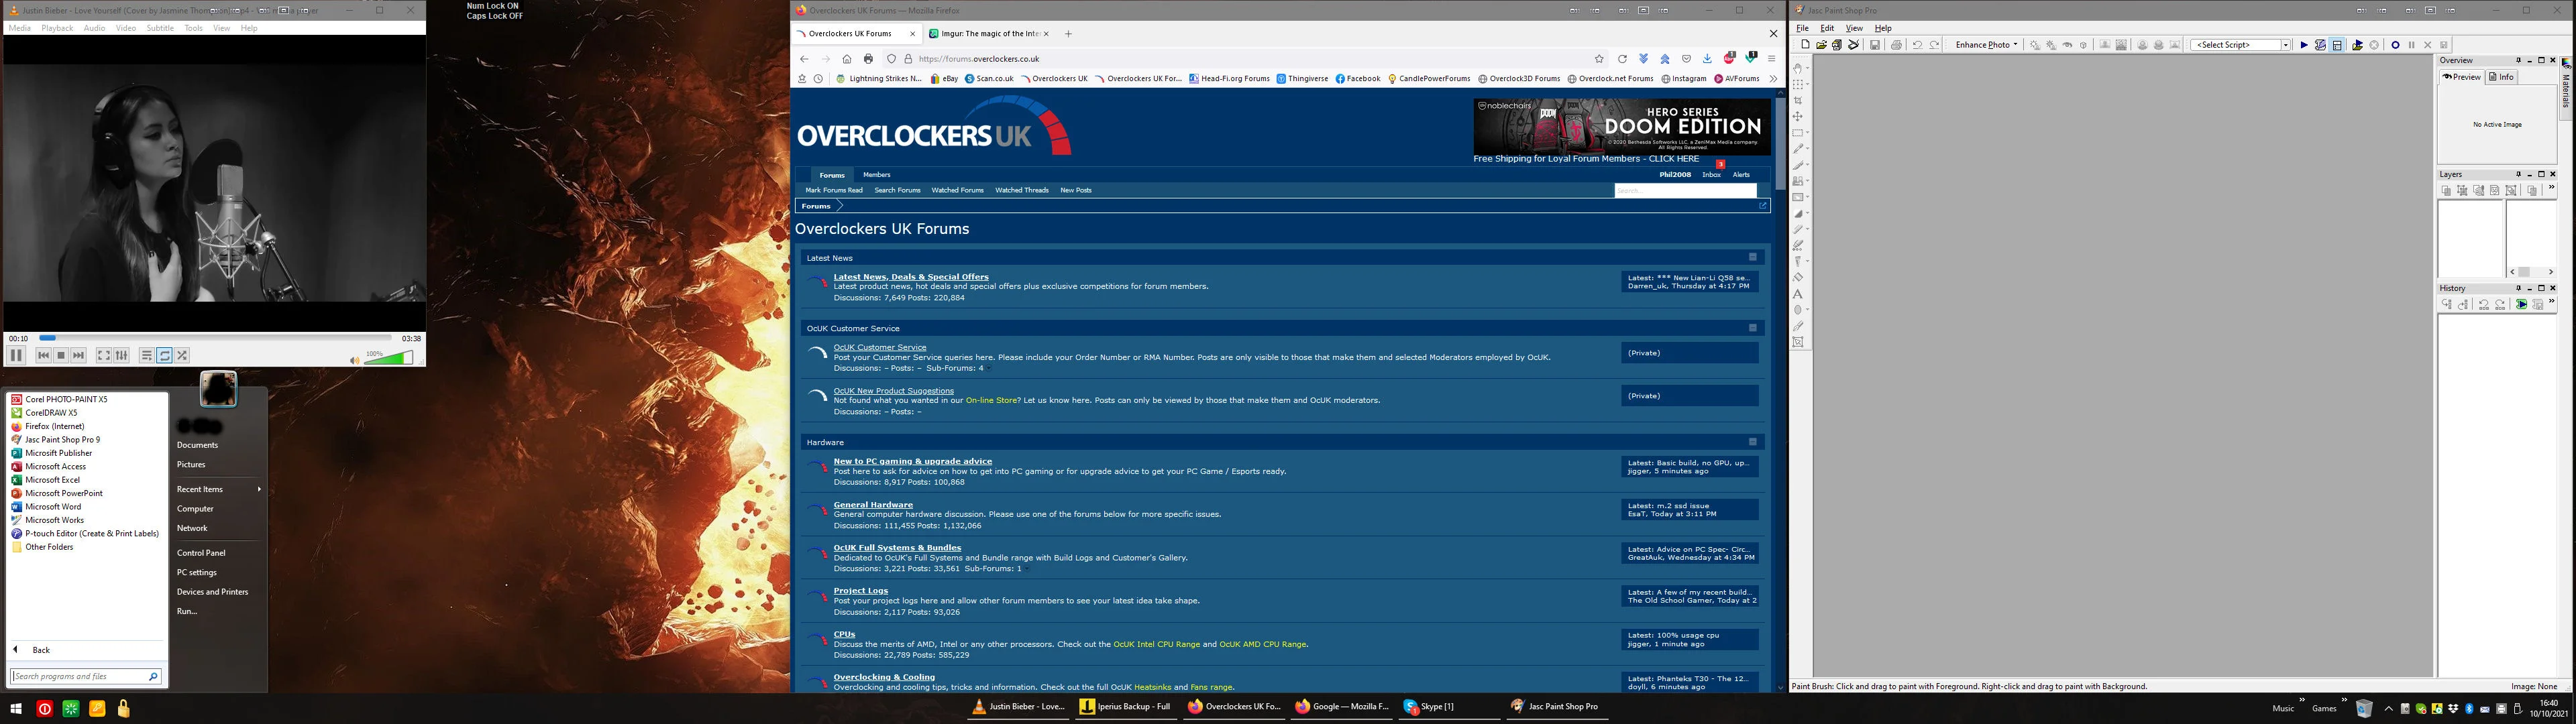Click VLC's stop playback button
Image resolution: width=2576 pixels, height=724 pixels.
[61, 355]
